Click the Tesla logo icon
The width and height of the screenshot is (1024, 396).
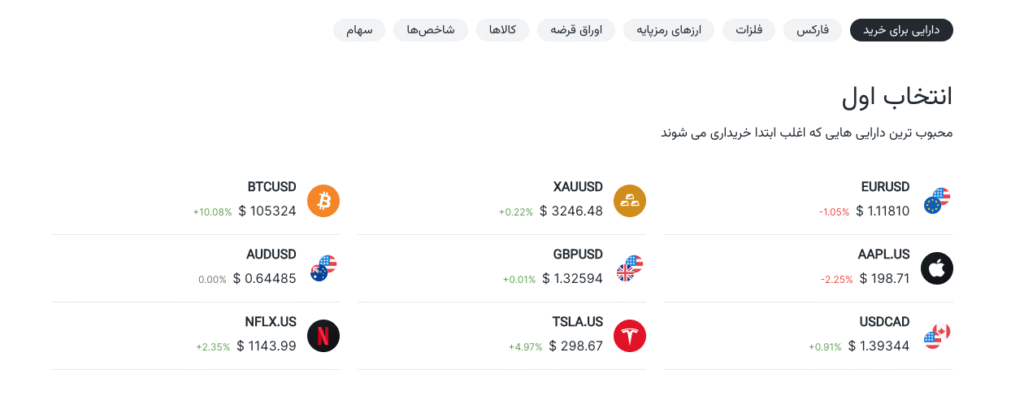(630, 336)
